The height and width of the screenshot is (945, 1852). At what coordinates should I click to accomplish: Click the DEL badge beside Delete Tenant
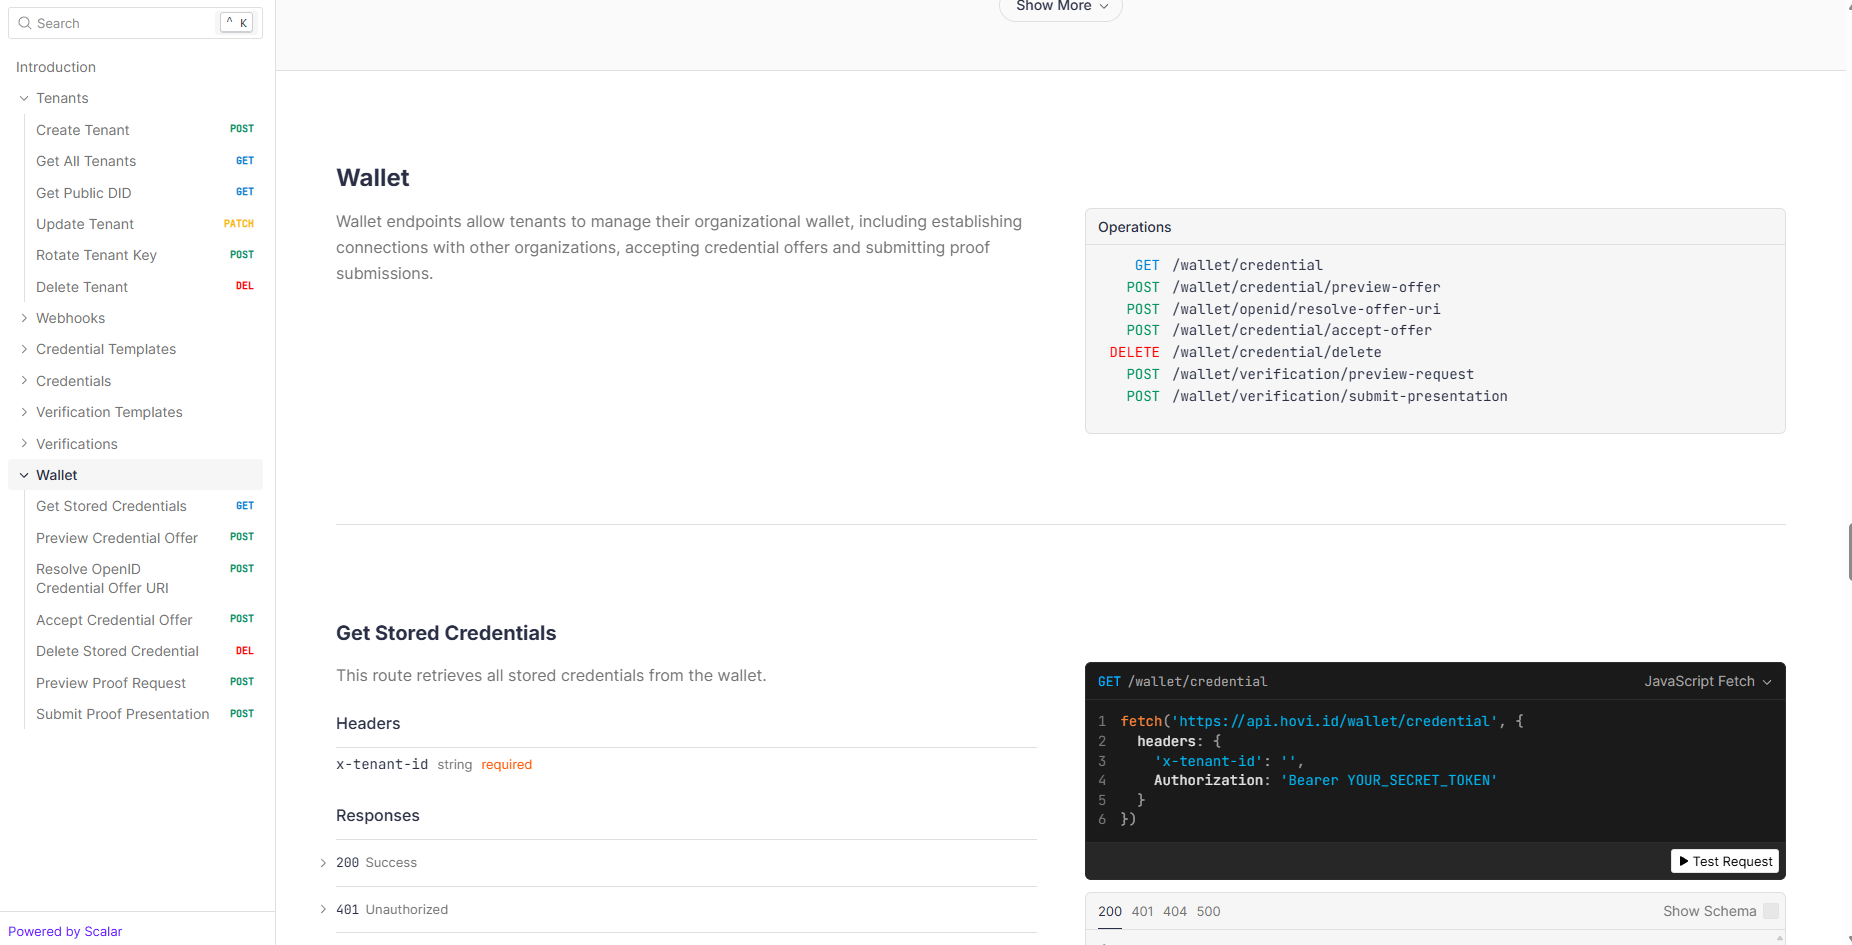(244, 286)
